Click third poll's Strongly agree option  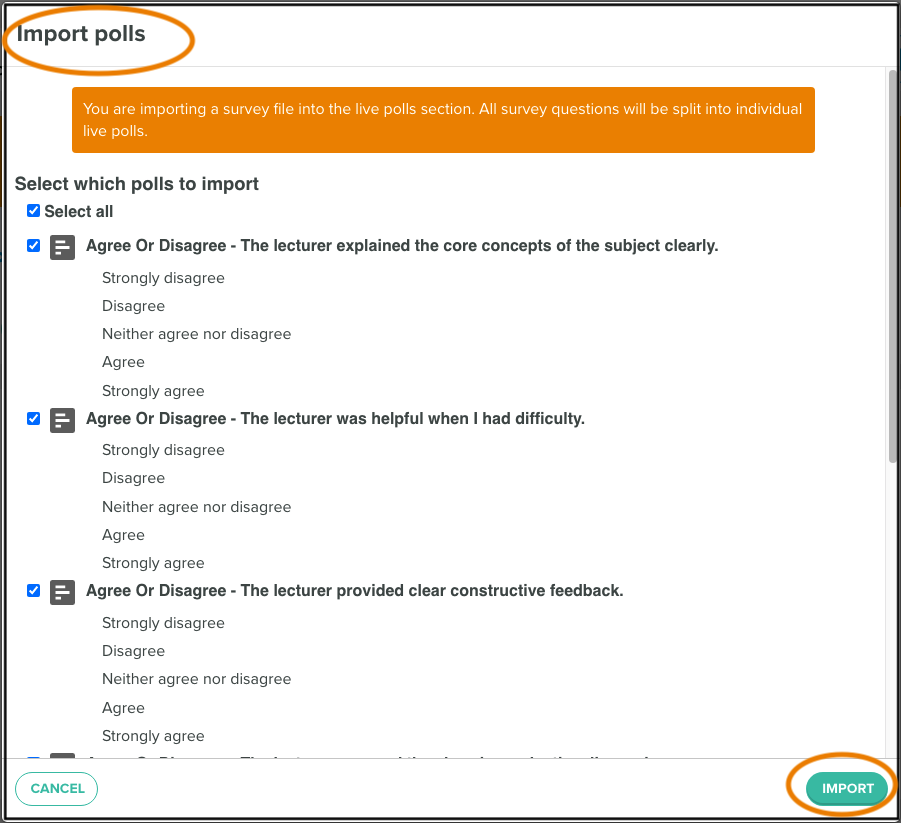point(153,736)
